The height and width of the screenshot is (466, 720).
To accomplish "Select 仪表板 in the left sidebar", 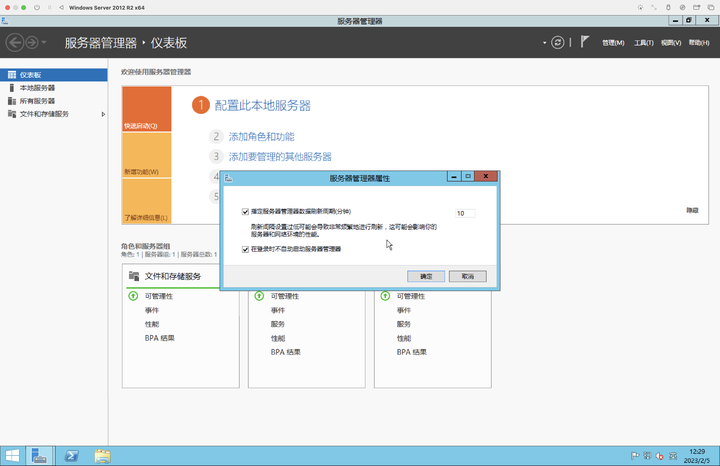I will (54, 75).
